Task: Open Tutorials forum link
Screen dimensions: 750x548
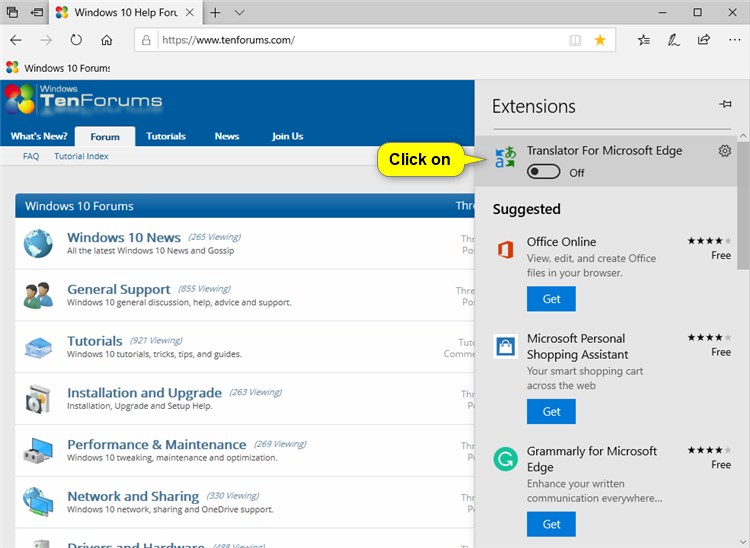Action: coord(95,340)
